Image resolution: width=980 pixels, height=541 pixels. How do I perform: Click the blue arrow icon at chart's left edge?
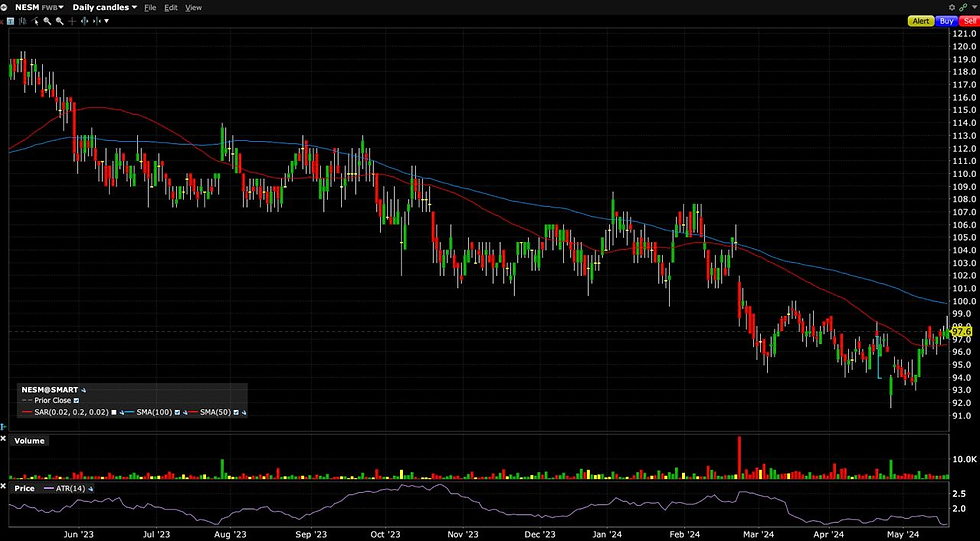[x=2, y=427]
